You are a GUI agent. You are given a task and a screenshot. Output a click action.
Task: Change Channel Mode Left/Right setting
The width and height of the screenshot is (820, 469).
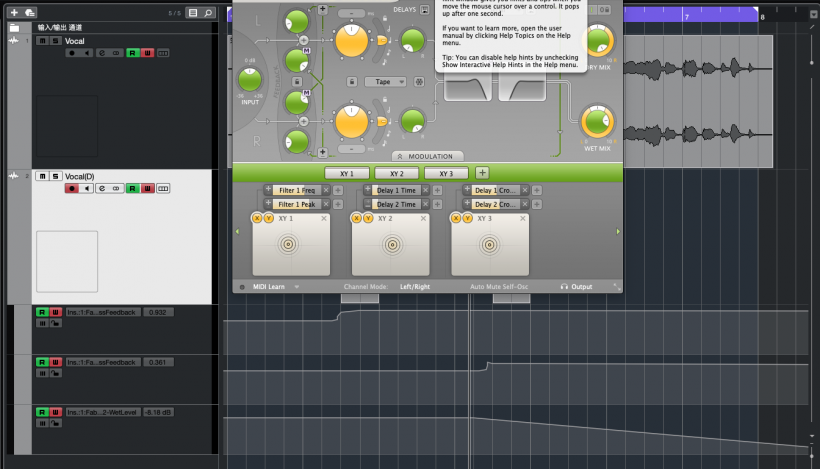(415, 287)
